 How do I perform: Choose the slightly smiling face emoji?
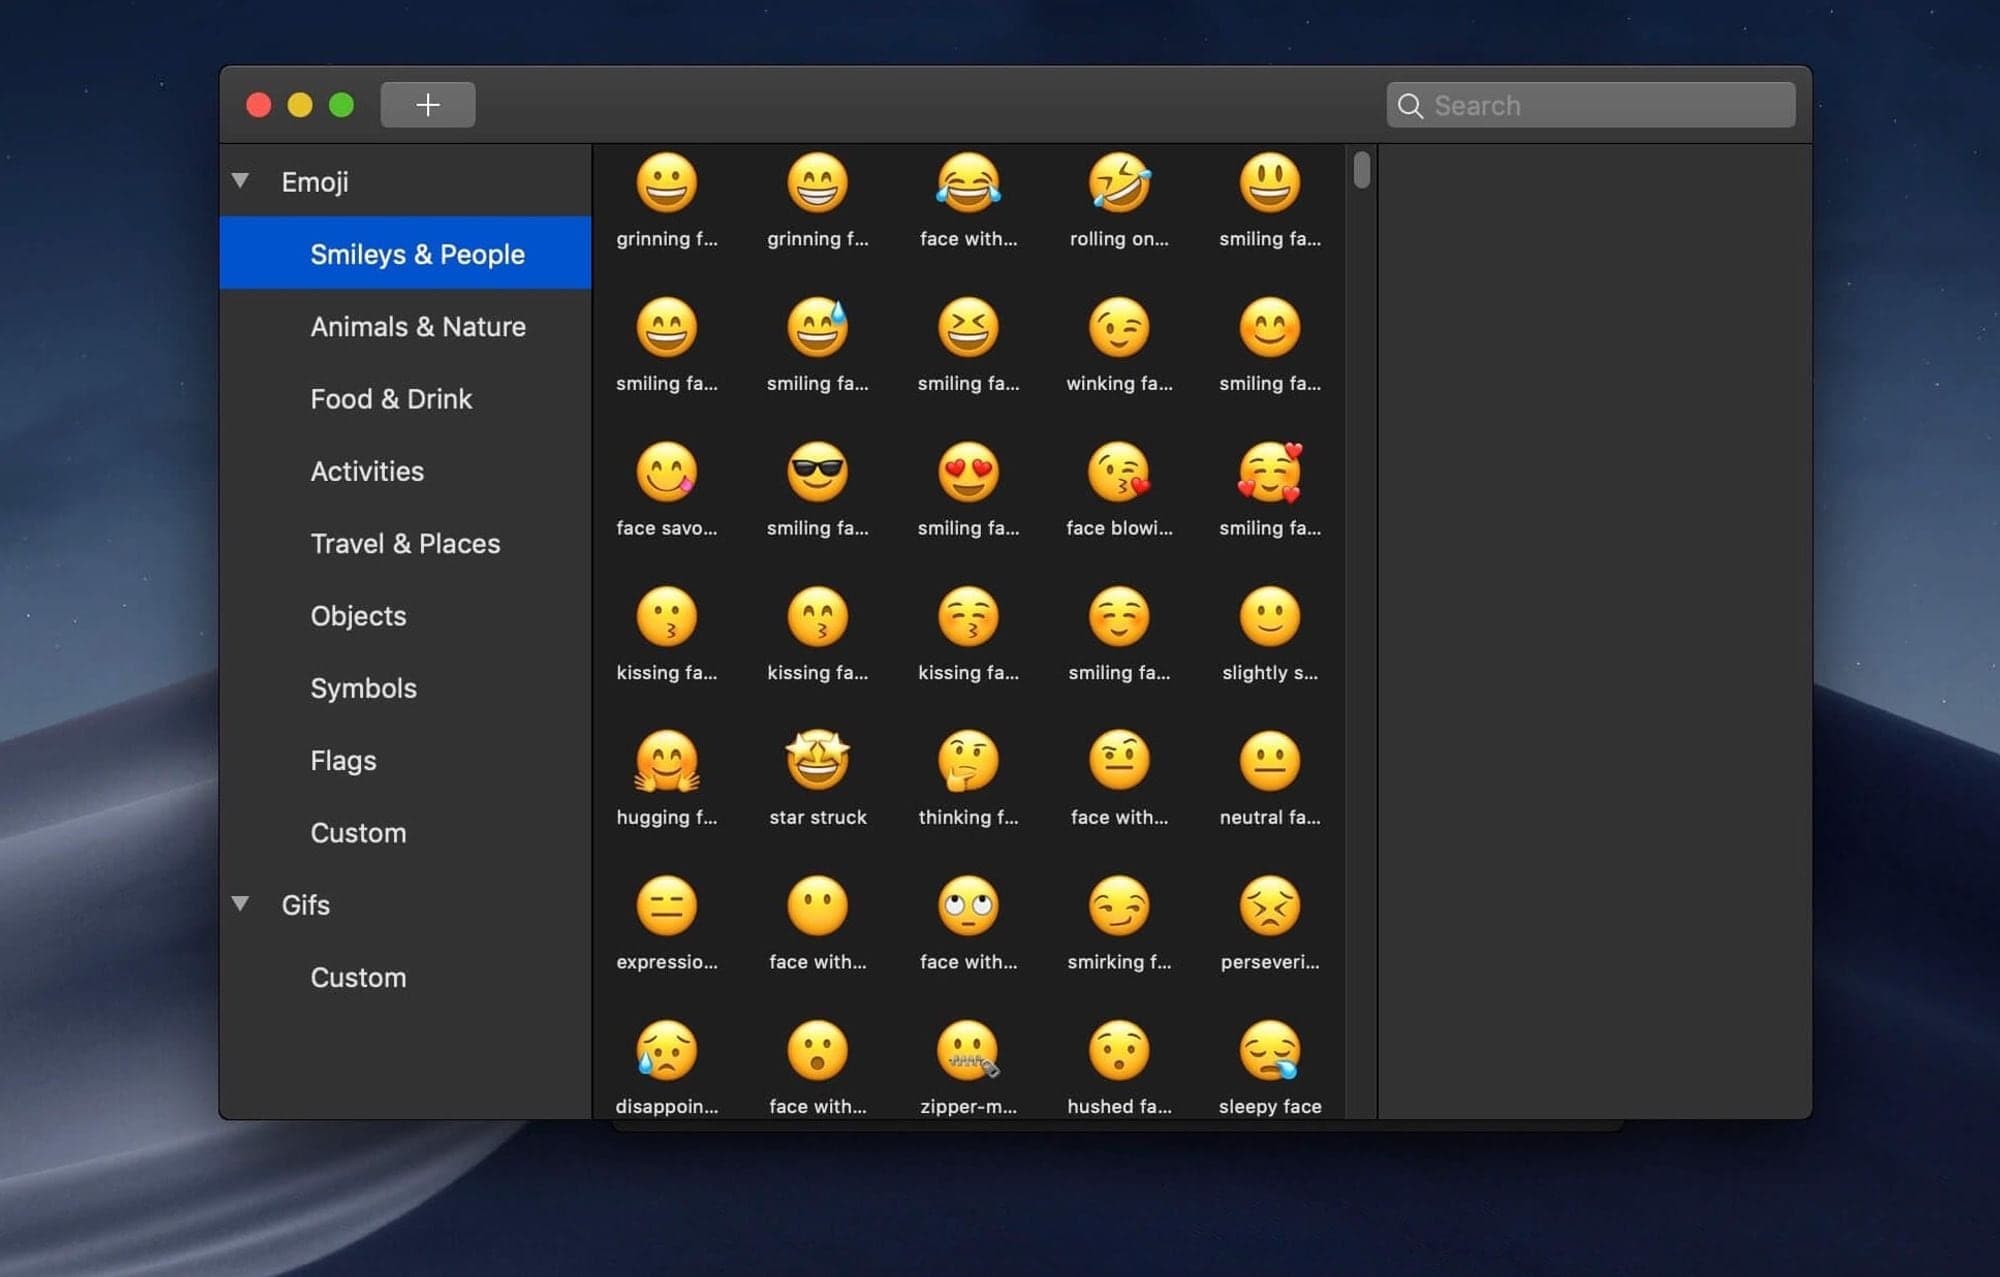(1270, 616)
